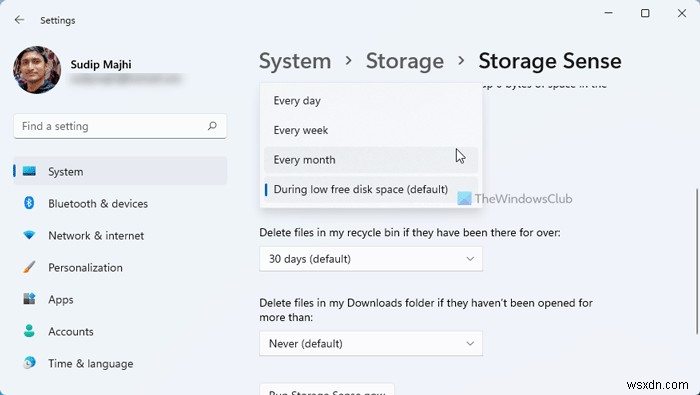This screenshot has width=700, height=395.
Task: Click the Storage Sense page heading
Action: (x=550, y=61)
